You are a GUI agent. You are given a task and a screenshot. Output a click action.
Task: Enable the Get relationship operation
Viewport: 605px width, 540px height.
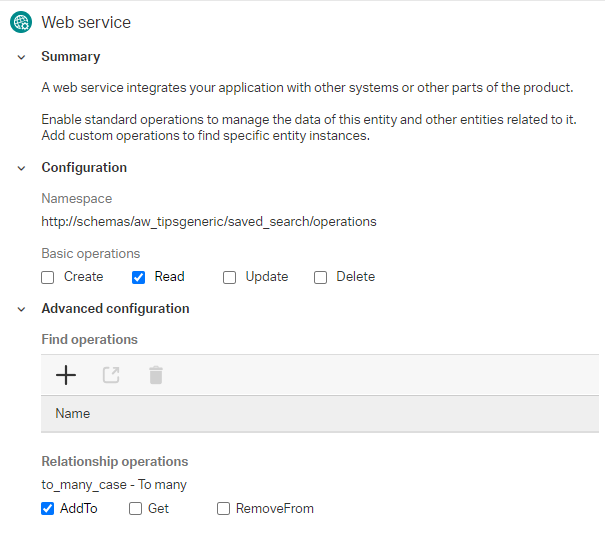(x=136, y=509)
